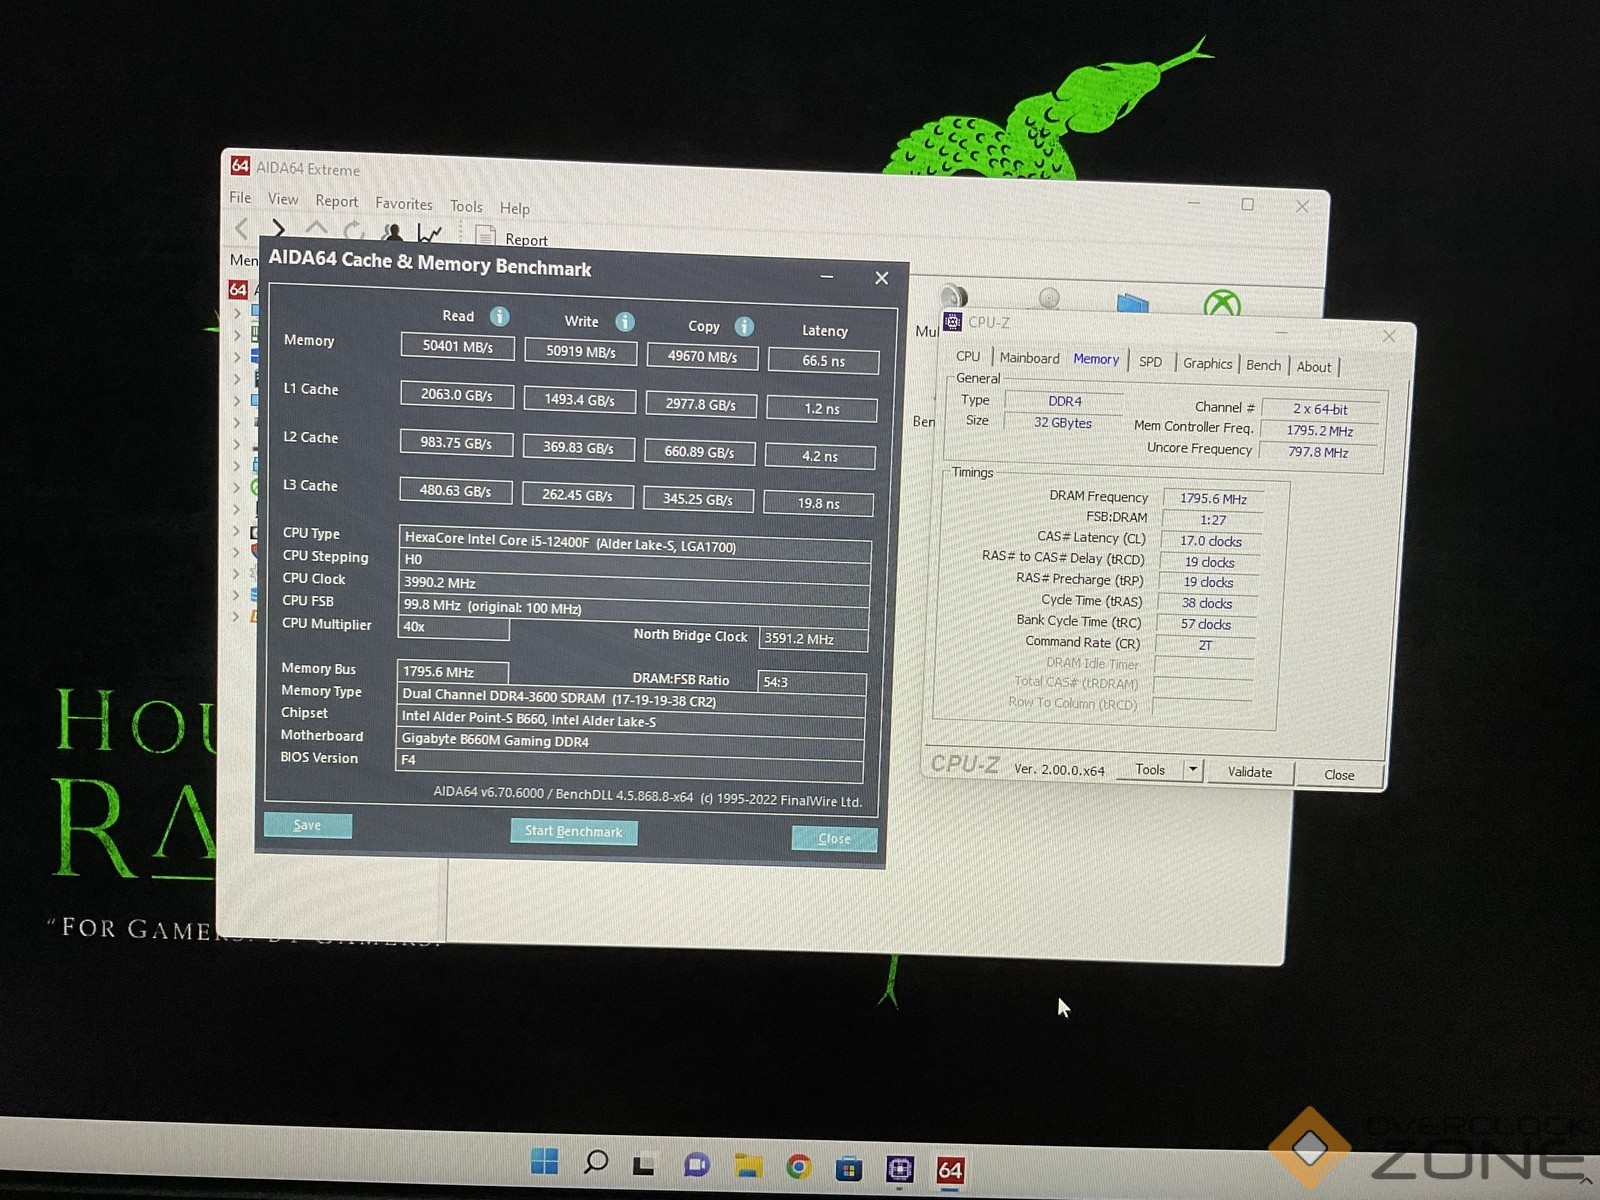Click the disc icon in AIDA64 panel

(1049, 297)
